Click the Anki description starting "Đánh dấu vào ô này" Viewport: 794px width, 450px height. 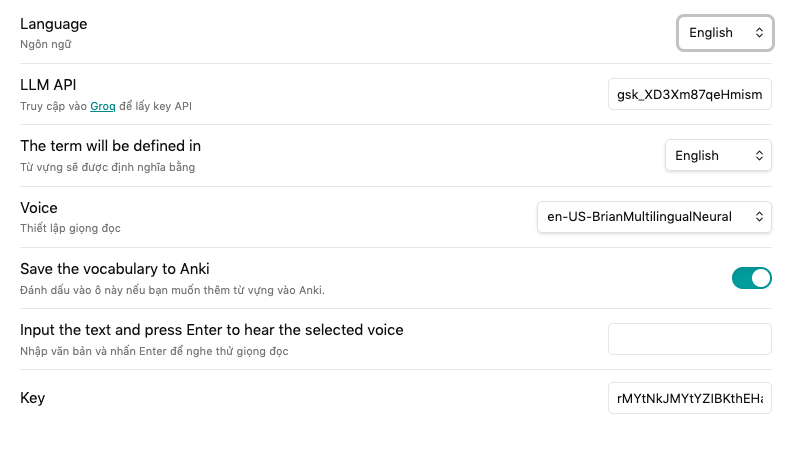pyautogui.click(x=173, y=290)
